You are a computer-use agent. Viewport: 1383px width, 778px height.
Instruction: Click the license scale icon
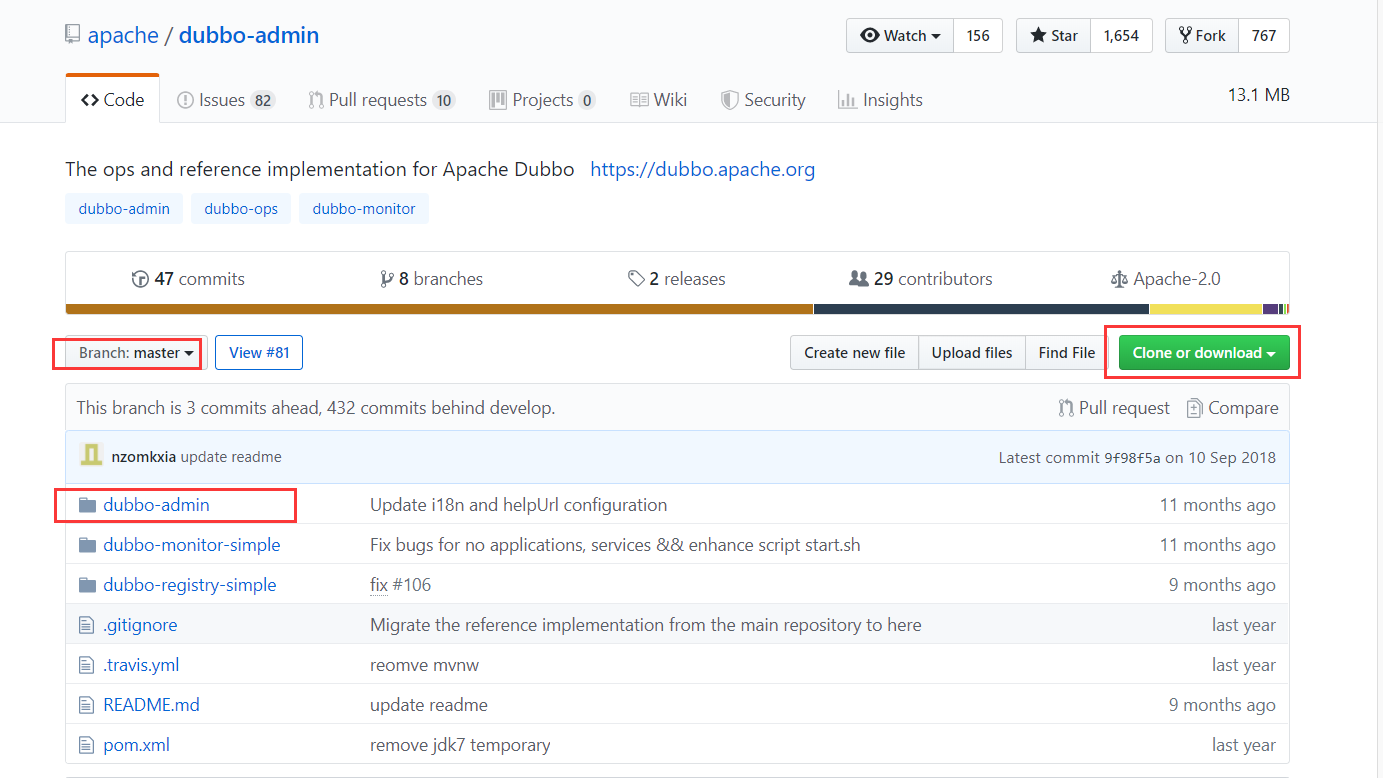click(1119, 279)
